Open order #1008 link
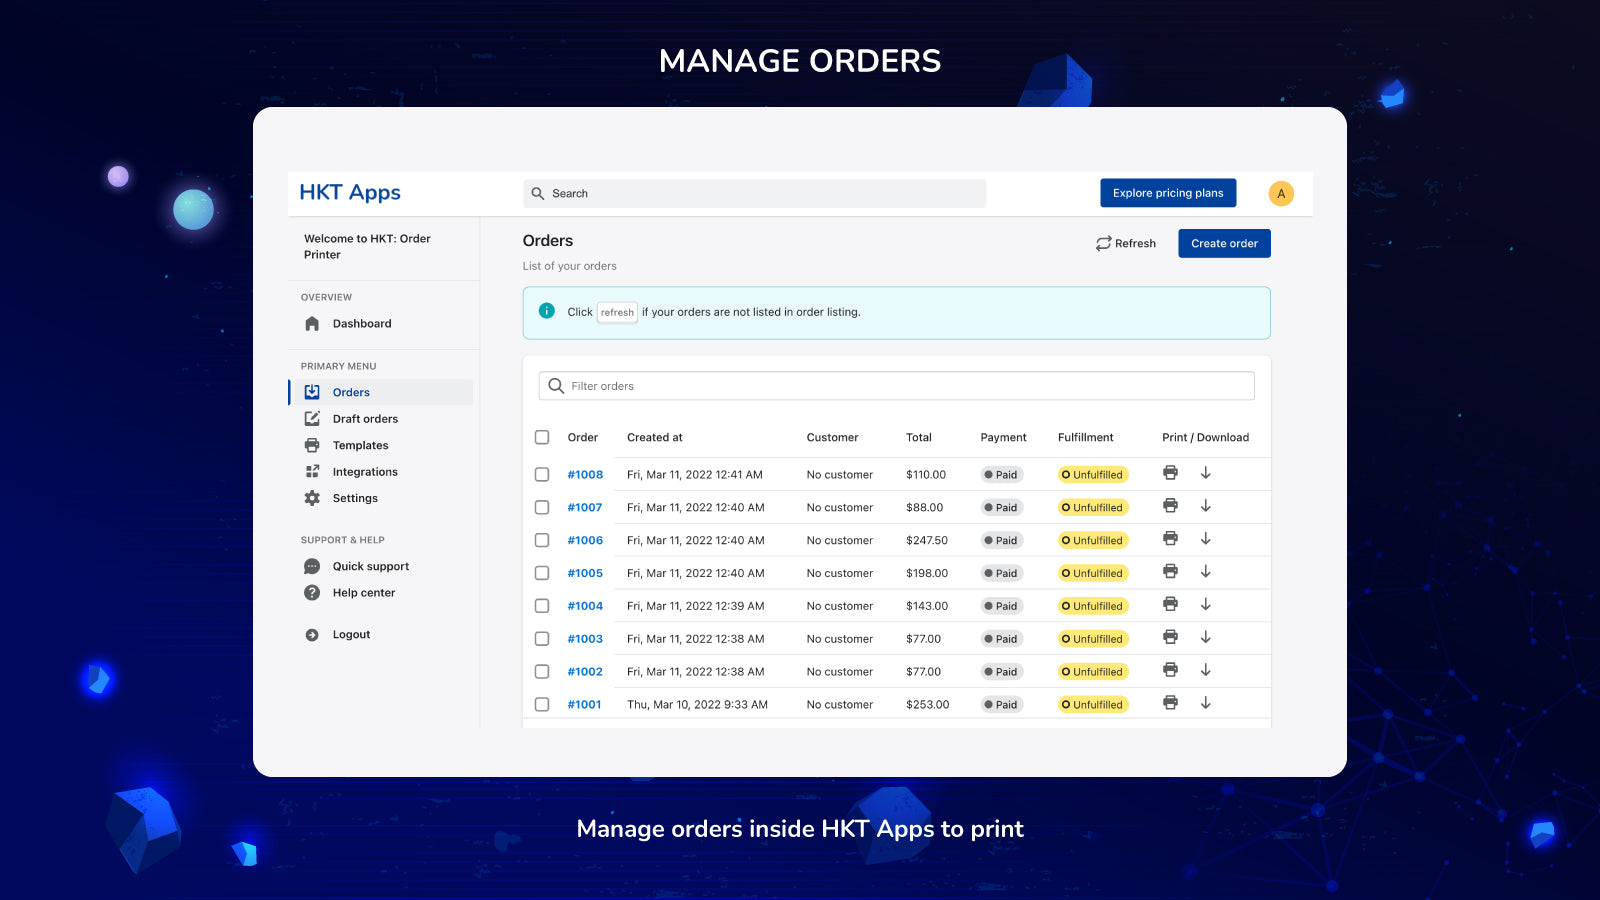The height and width of the screenshot is (900, 1600). click(585, 475)
